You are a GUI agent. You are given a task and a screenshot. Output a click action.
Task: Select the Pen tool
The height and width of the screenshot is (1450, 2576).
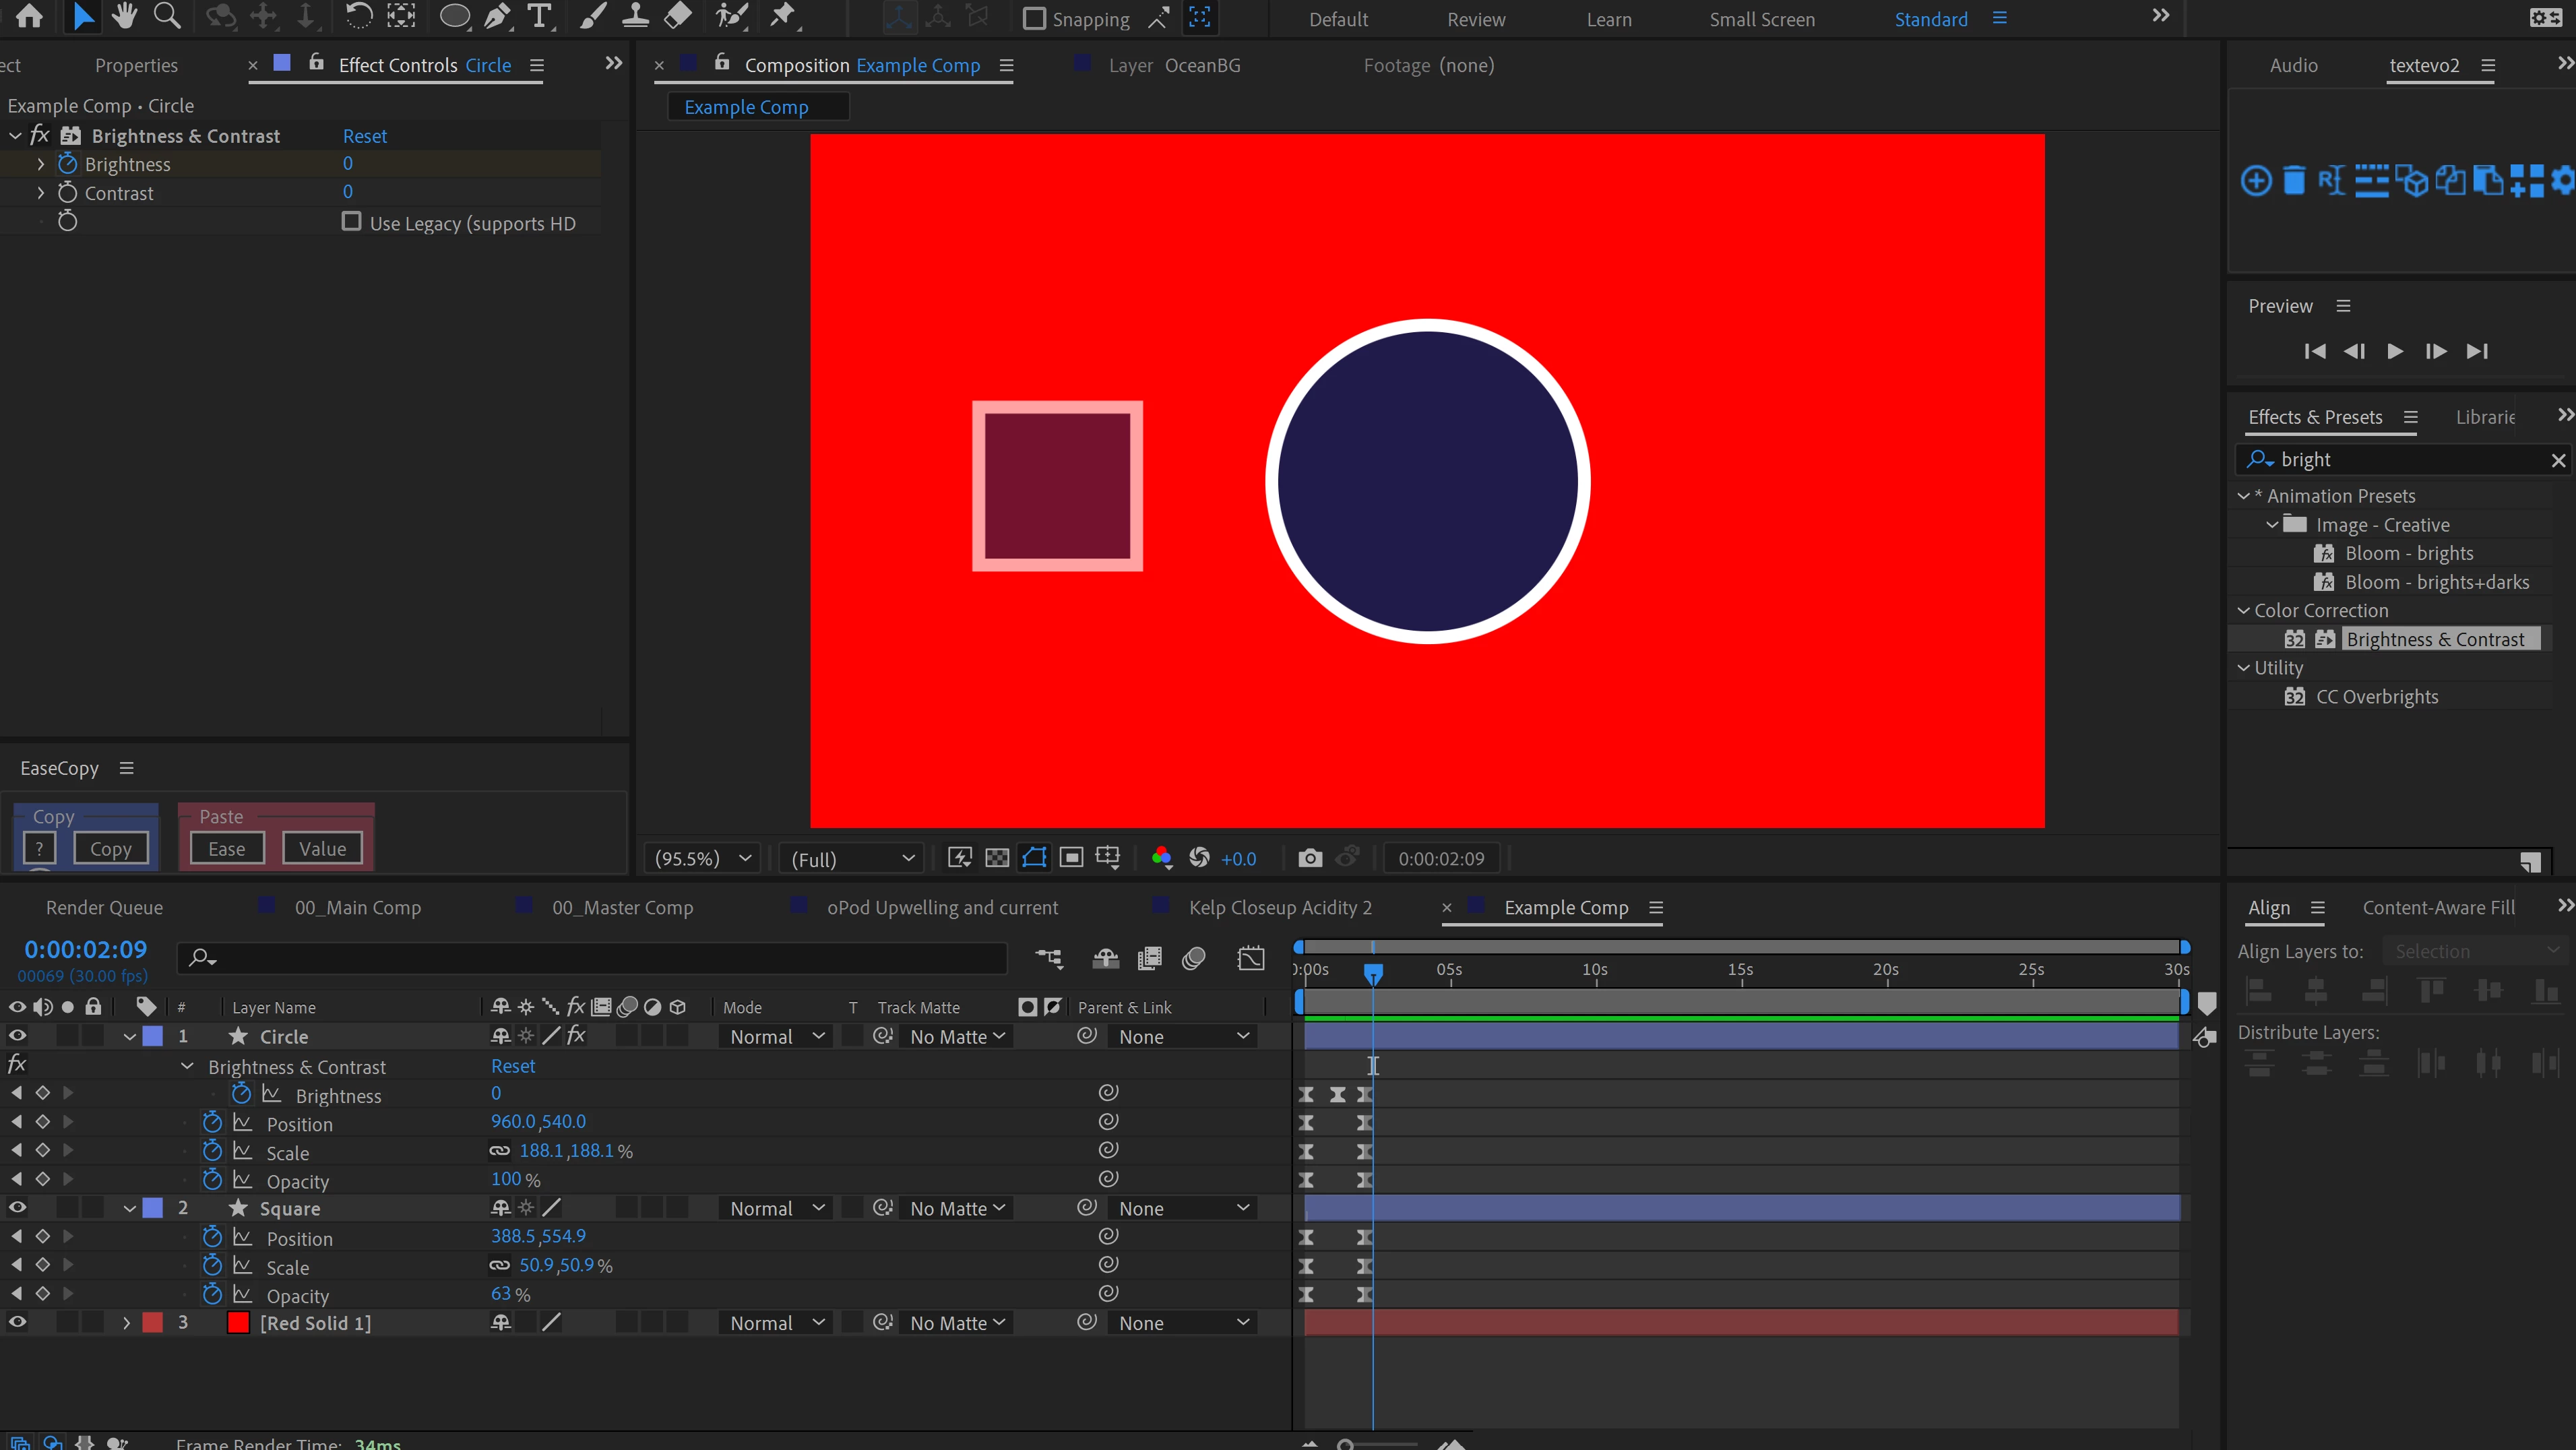click(497, 16)
